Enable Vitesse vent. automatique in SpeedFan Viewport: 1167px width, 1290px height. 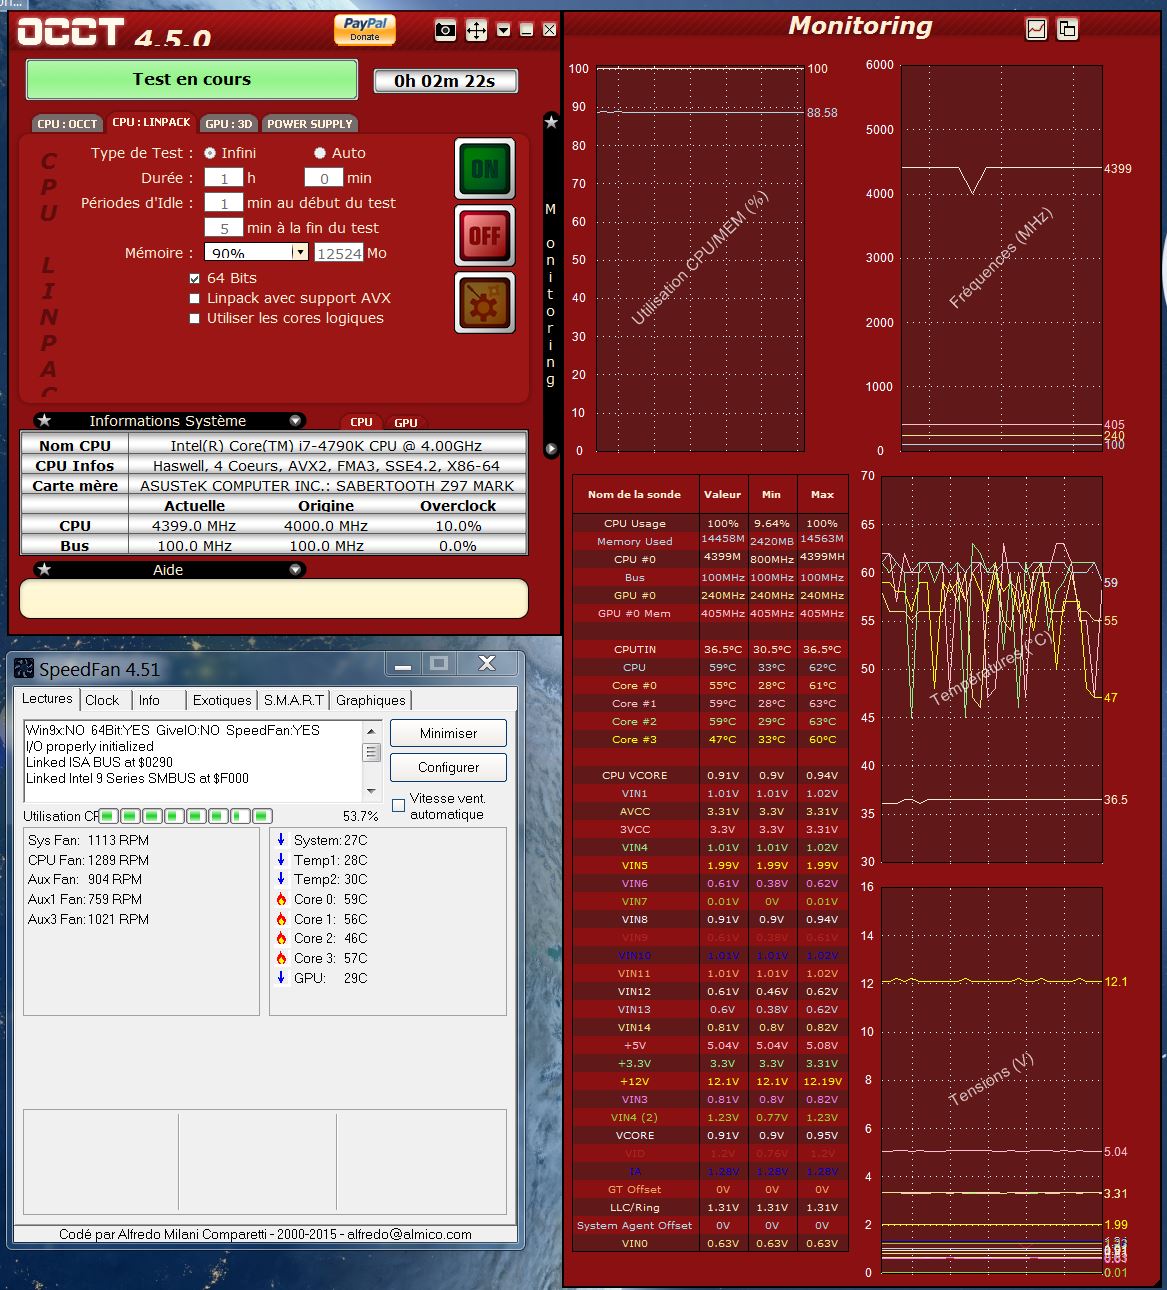398,805
